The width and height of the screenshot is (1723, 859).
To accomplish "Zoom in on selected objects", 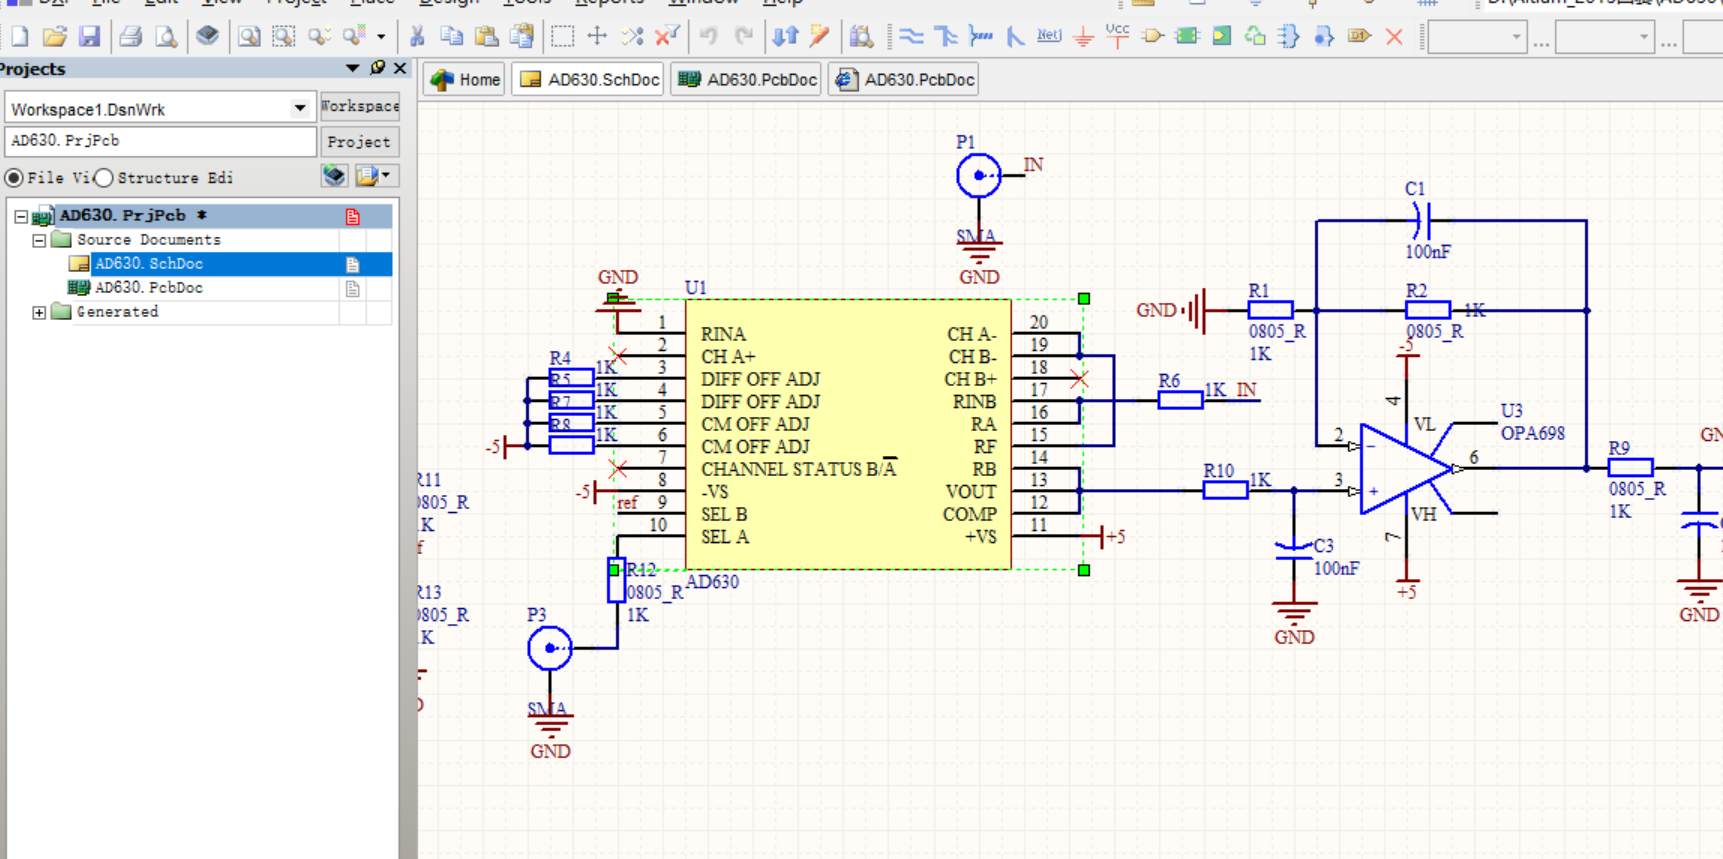I will [x=319, y=37].
